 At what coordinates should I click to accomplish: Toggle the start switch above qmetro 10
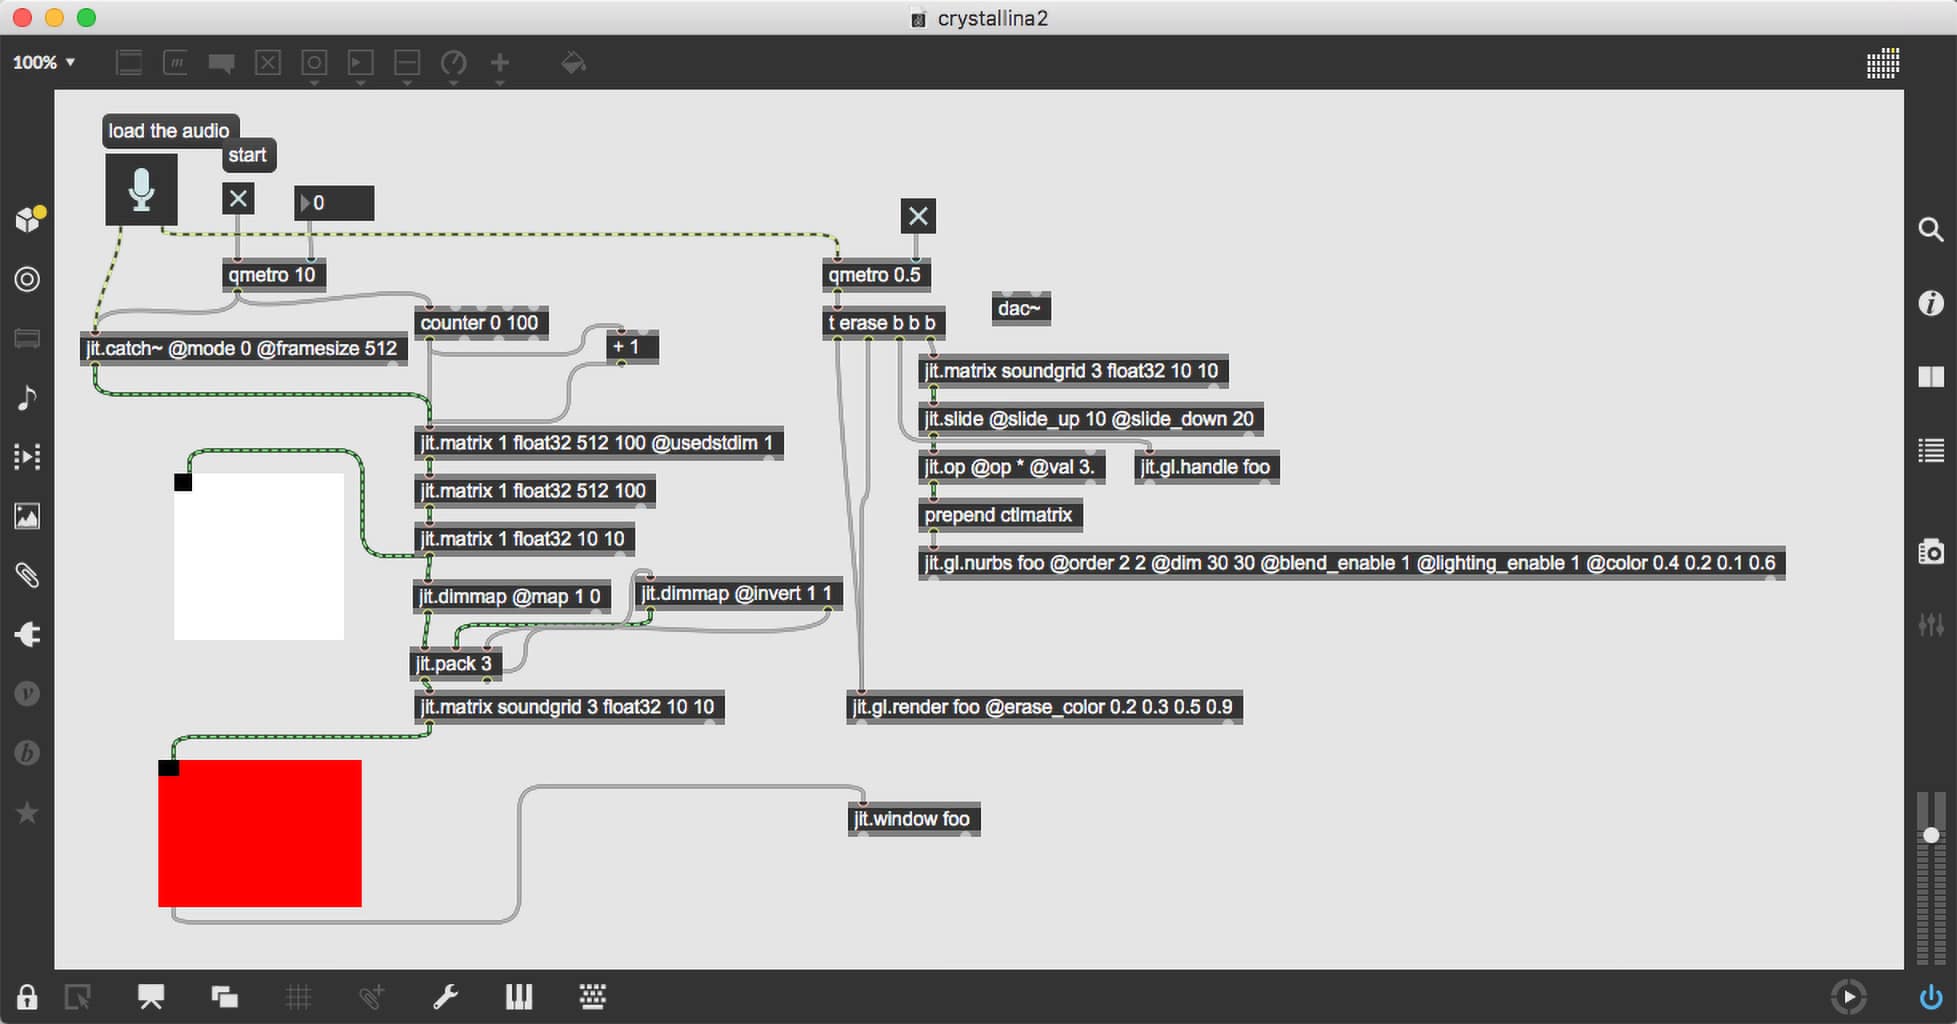[x=238, y=199]
